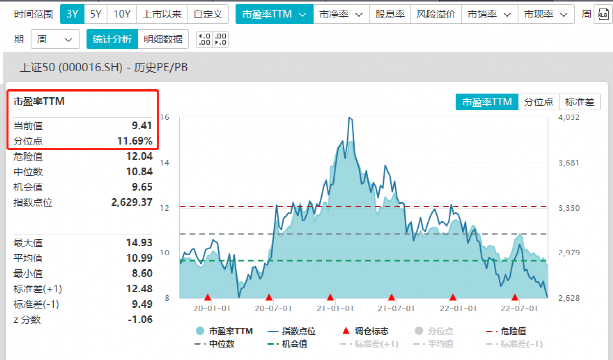The image size is (613, 360).
Task: Toggle the 市盈率TTM legend circle
Action: [x=200, y=331]
